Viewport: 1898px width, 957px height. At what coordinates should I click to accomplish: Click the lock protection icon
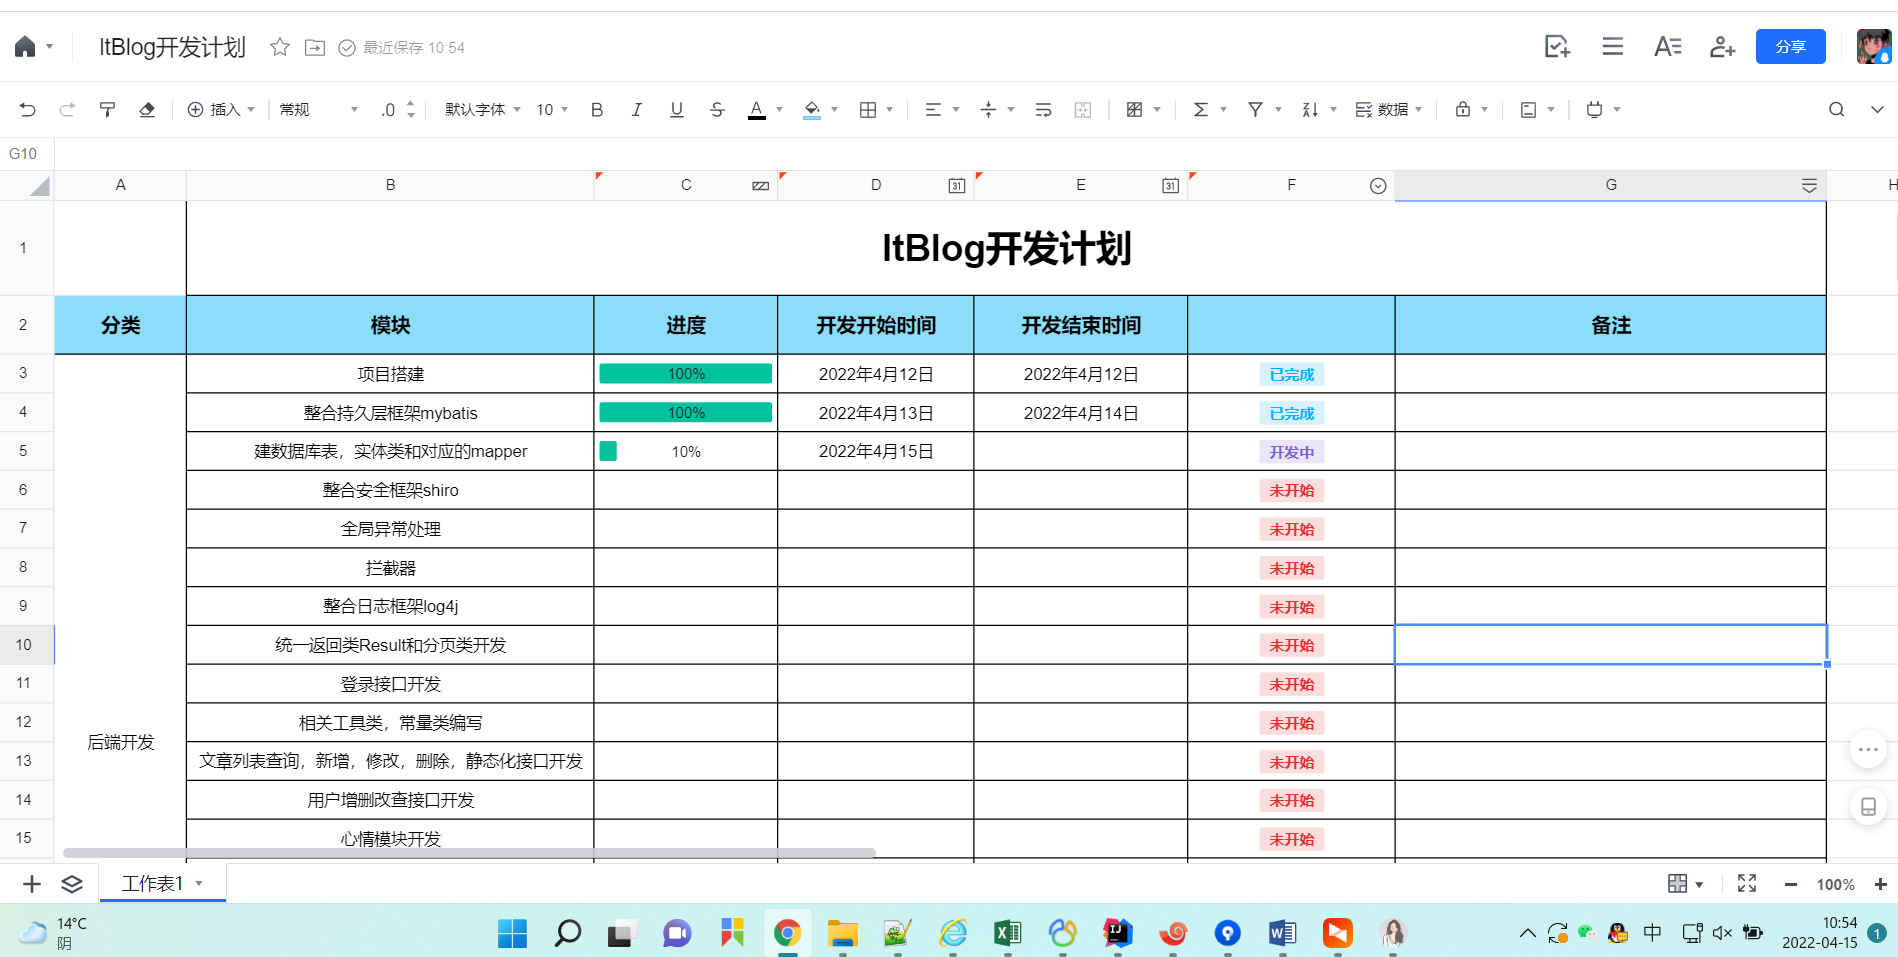click(x=1463, y=110)
